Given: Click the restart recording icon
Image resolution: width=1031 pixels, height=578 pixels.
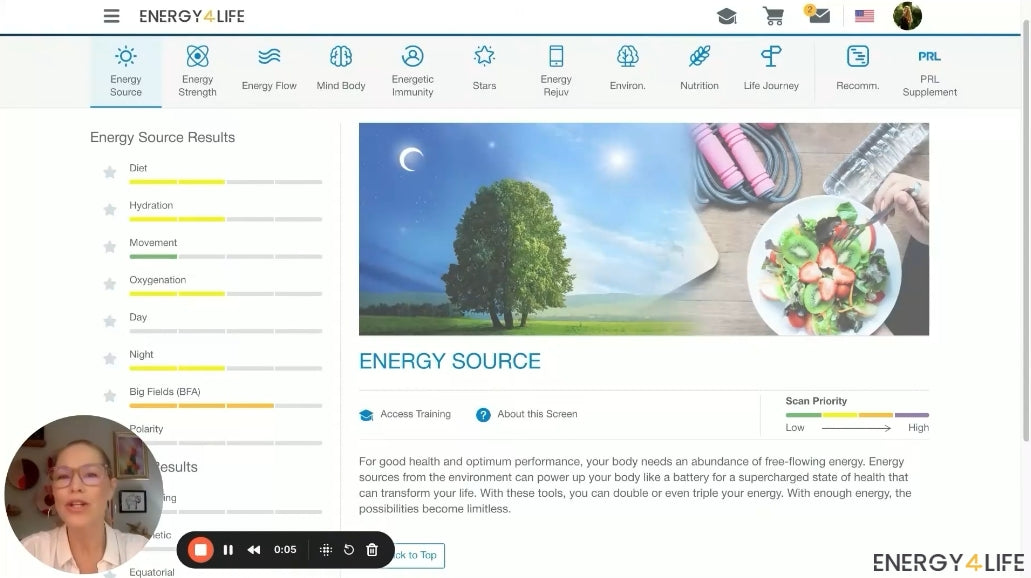Looking at the screenshot, I should coord(349,550).
